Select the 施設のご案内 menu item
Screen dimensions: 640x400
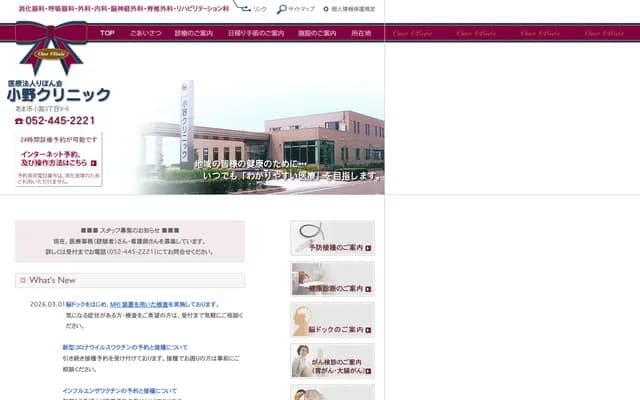(317, 33)
